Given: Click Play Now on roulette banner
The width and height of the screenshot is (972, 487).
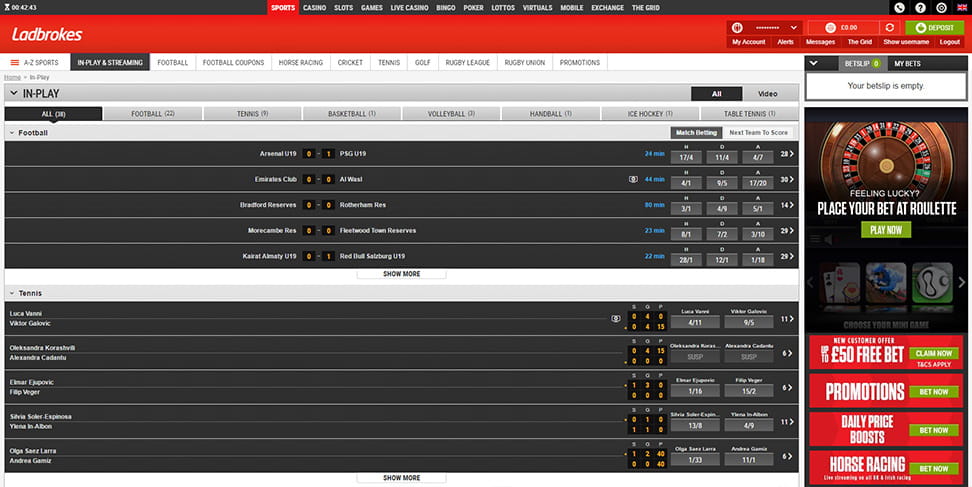Looking at the screenshot, I should (886, 230).
